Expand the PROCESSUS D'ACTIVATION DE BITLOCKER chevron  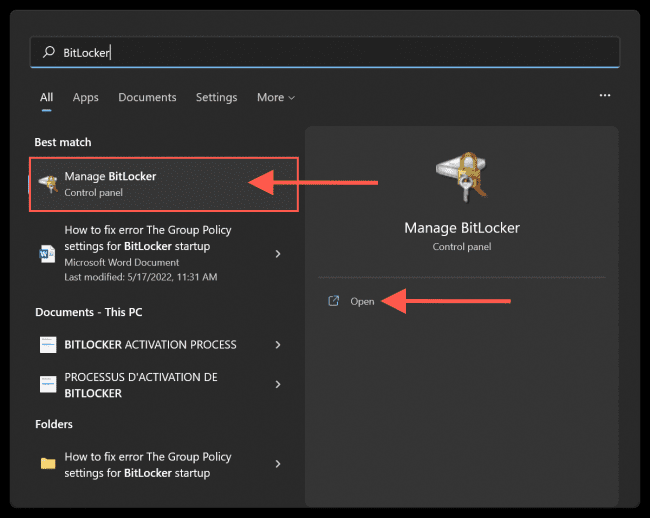point(278,385)
